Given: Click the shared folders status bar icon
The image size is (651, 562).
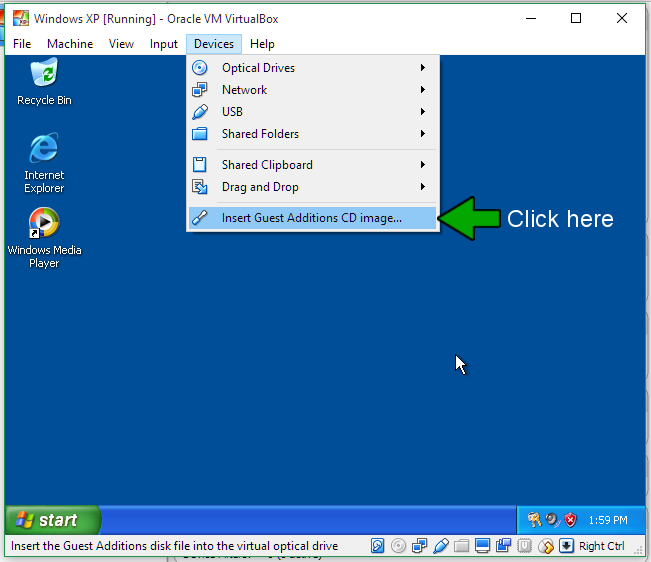Looking at the screenshot, I should (461, 546).
